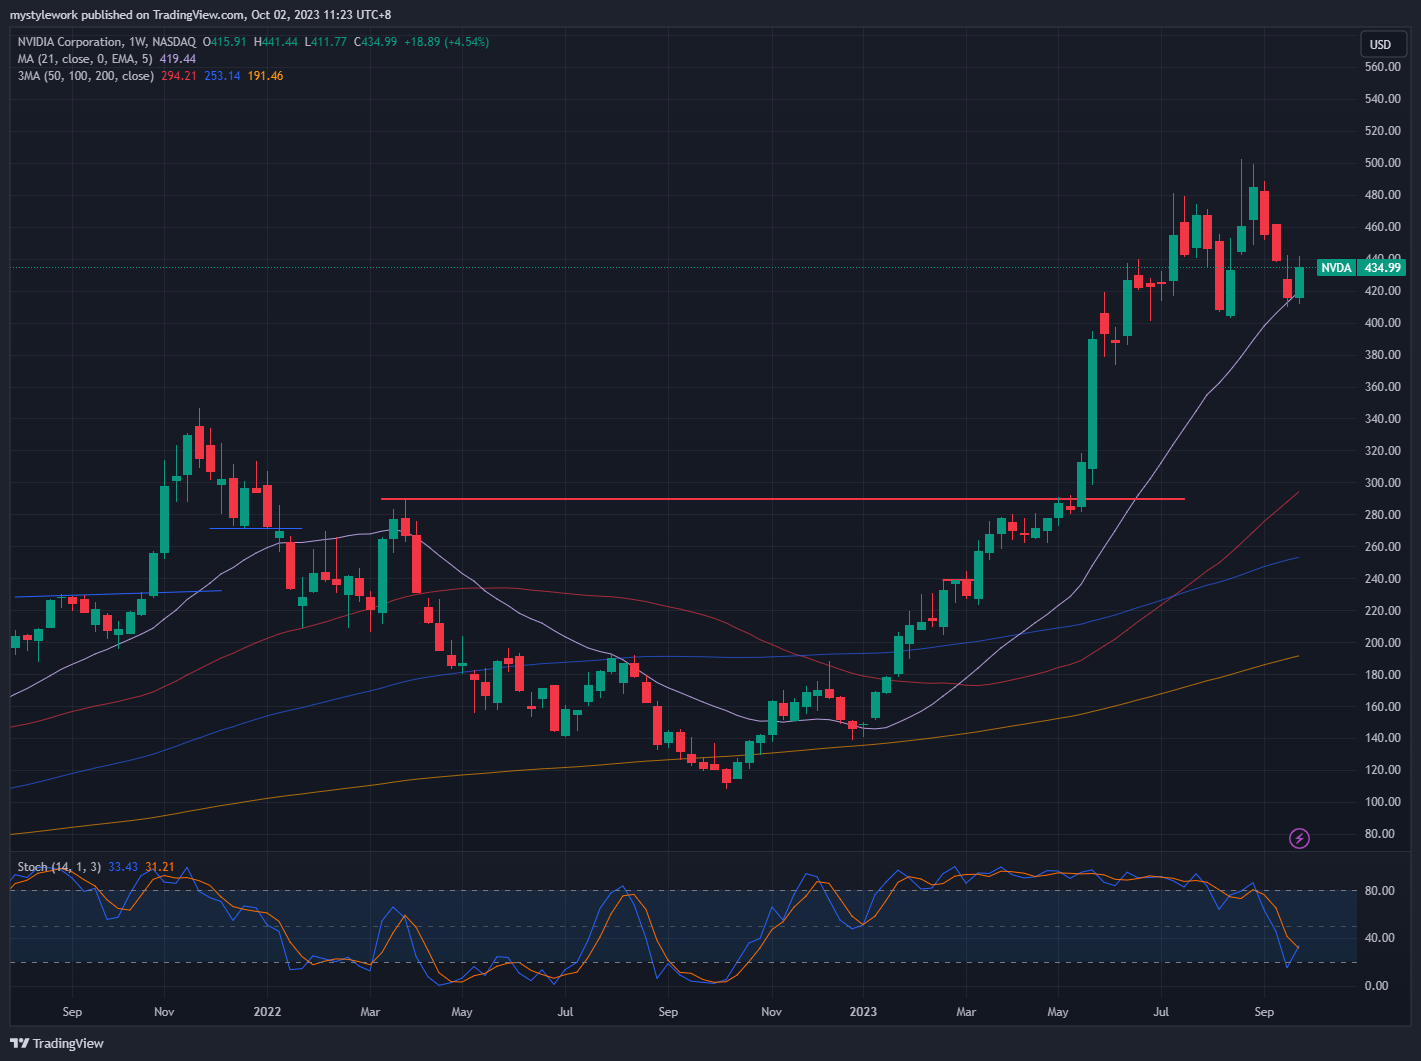The image size is (1421, 1061).
Task: Click the high price H441.44
Action: pos(276,42)
